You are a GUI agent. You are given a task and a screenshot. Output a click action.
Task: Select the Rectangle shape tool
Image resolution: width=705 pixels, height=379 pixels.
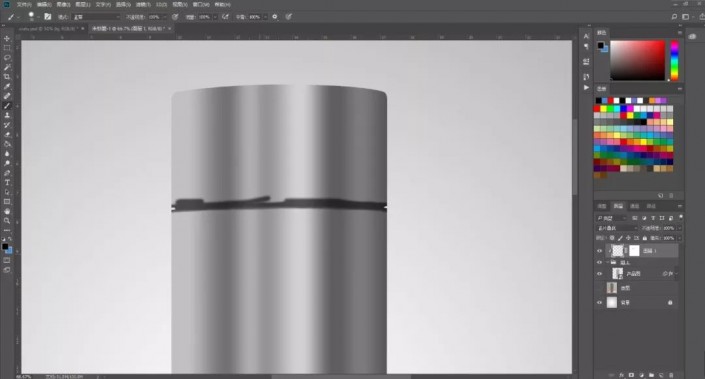coord(7,202)
